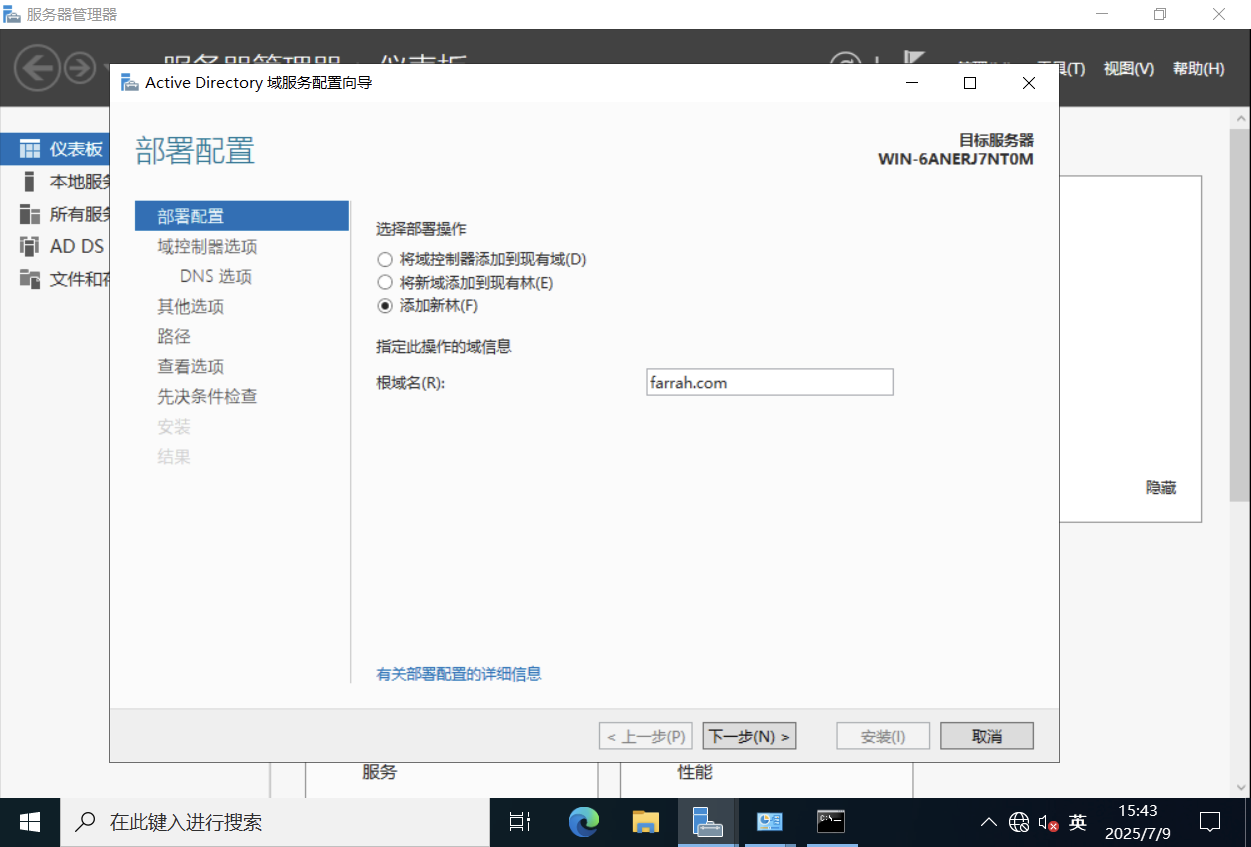Click the 取消 button in the wizard
Viewport: 1251px width, 847px height.
(x=987, y=736)
